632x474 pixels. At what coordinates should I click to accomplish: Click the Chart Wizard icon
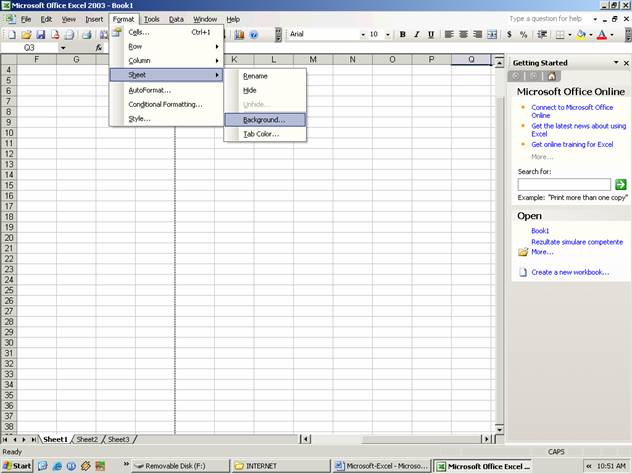click(239, 35)
